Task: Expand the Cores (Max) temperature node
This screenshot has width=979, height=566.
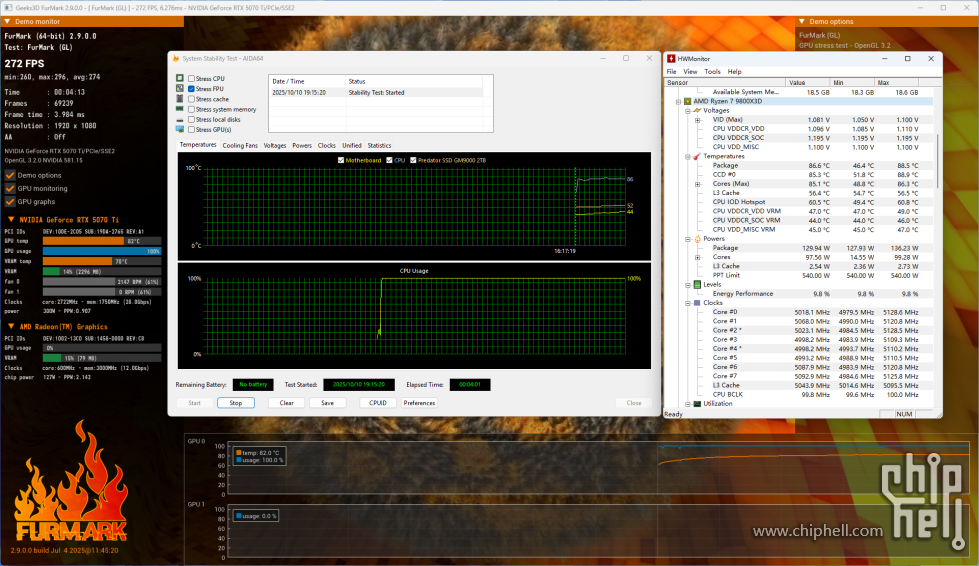Action: (x=698, y=183)
